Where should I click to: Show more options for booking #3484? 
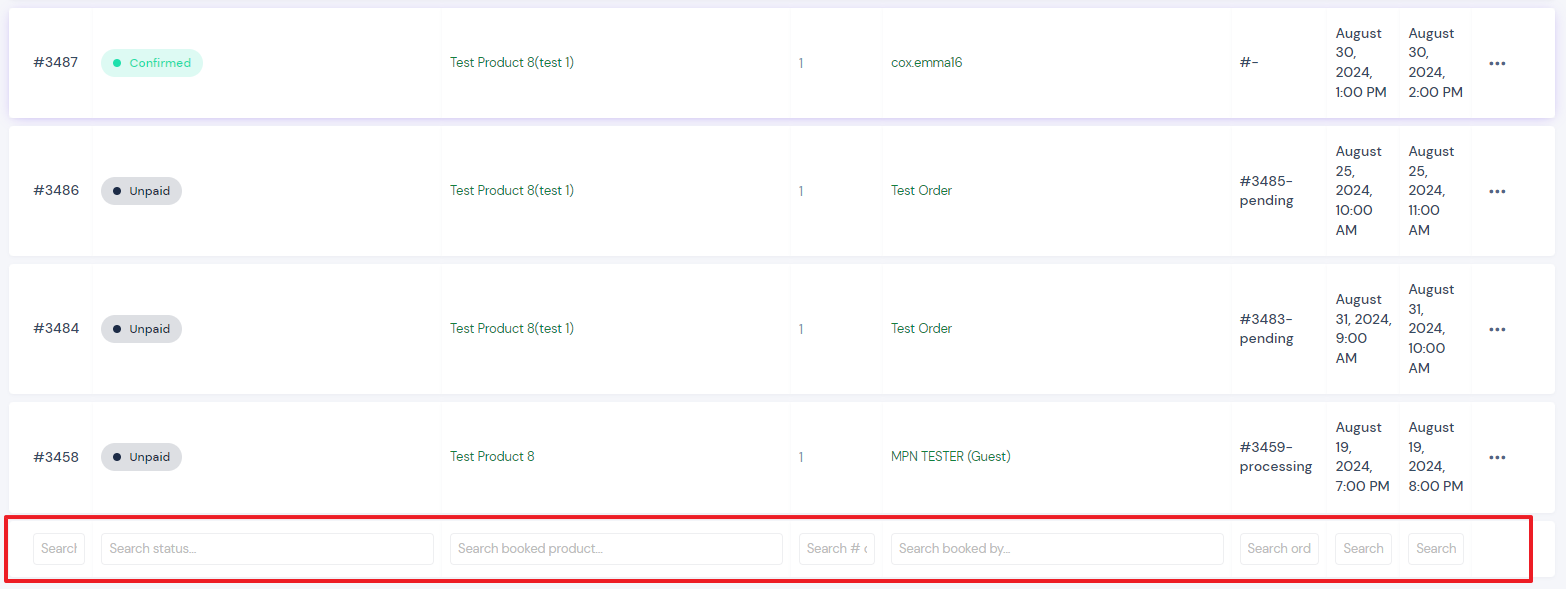[x=1497, y=329]
